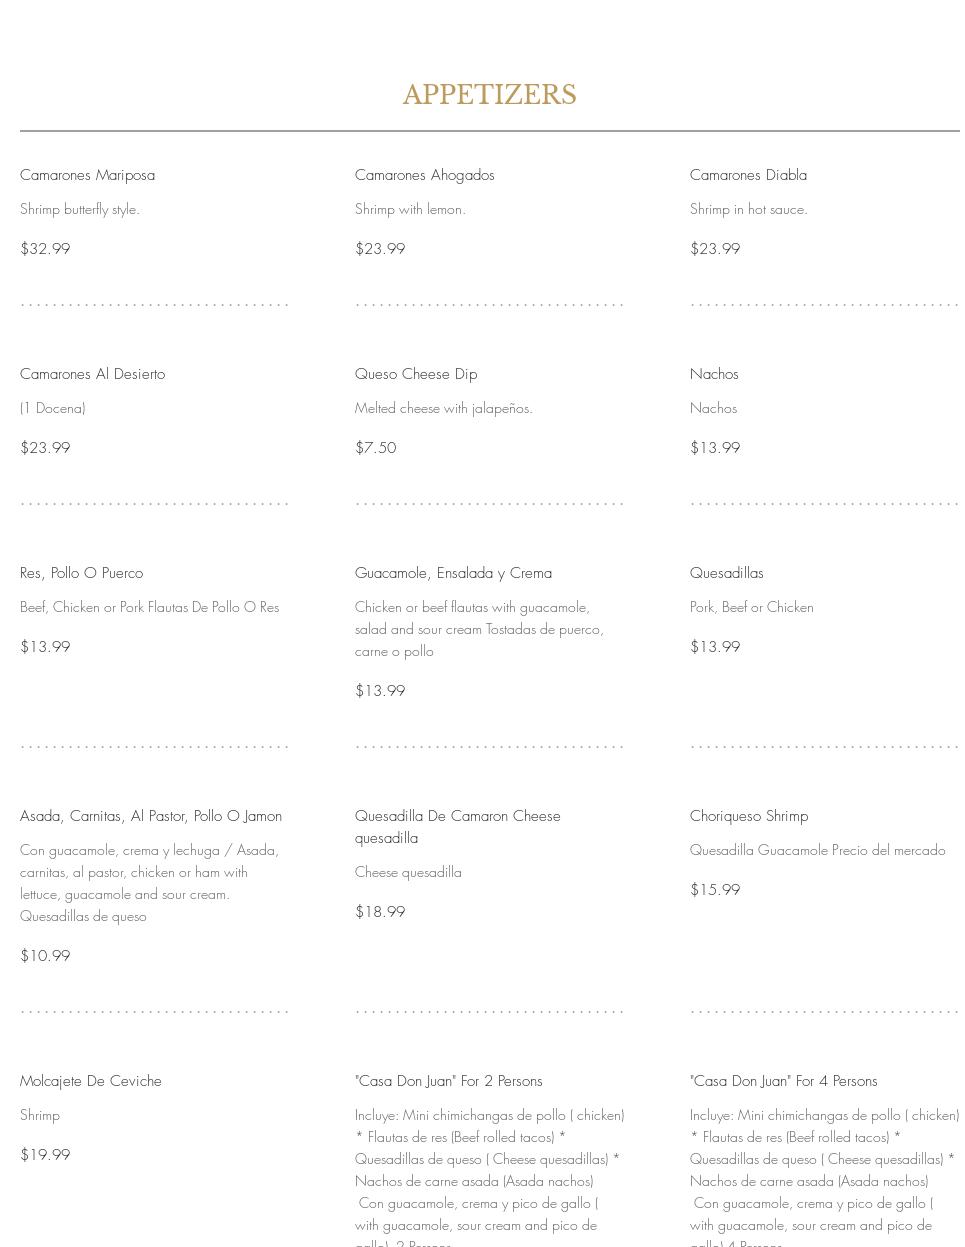The width and height of the screenshot is (965, 1247).
Task: Click Quesadilla De Camaron Cheese quesadilla title
Action: coord(457,827)
